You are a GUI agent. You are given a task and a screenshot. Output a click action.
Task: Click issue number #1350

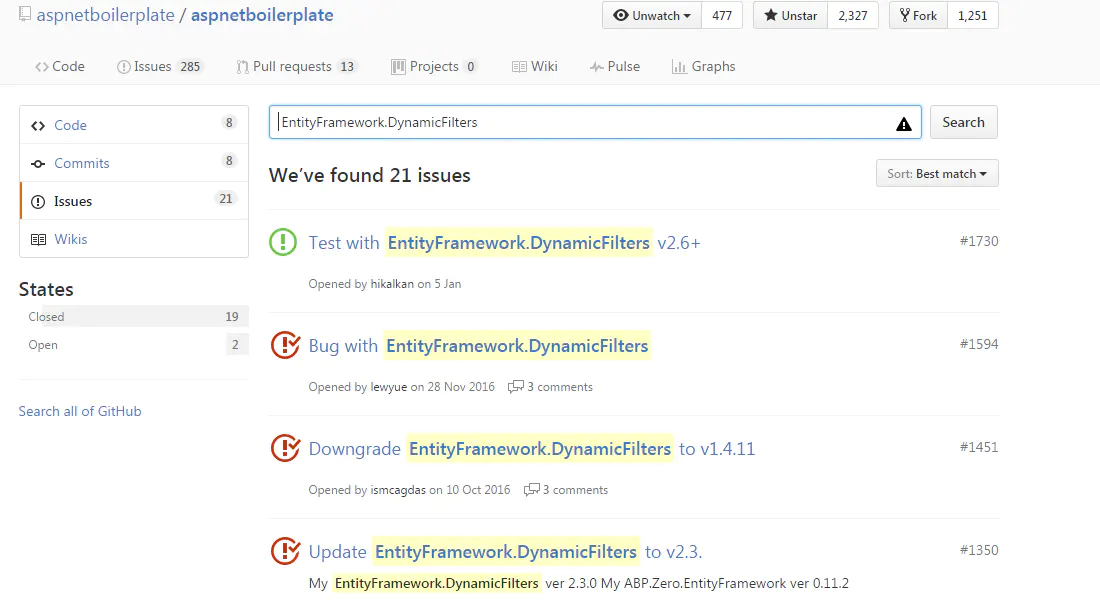coord(979,551)
